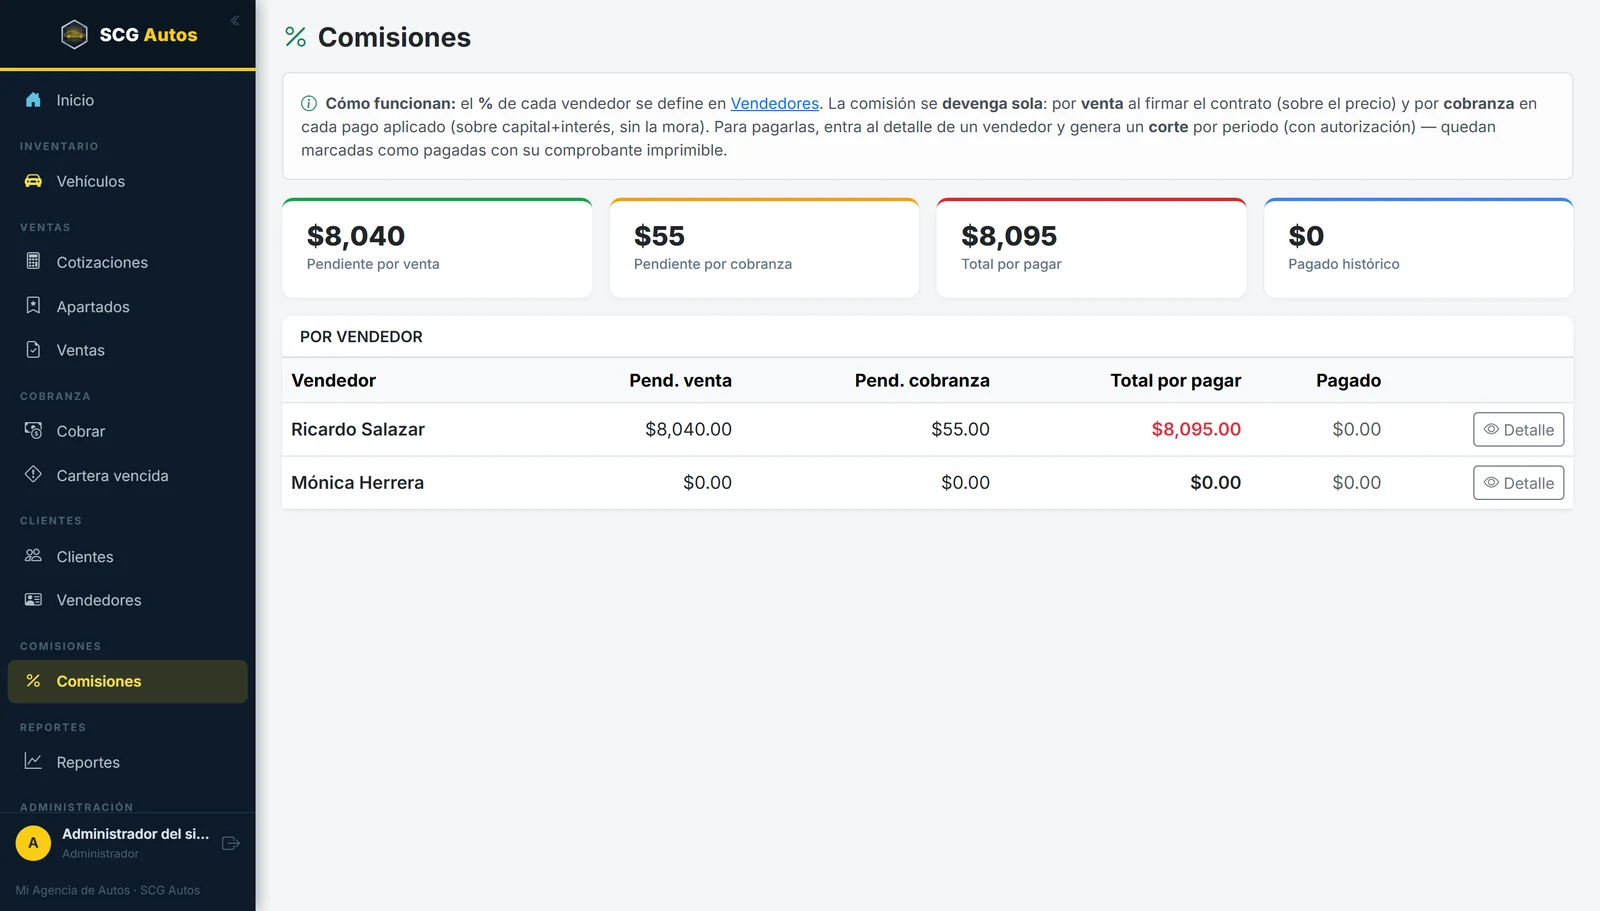Follow the Vendedores link in the info box
1600x911 pixels.
774,103
